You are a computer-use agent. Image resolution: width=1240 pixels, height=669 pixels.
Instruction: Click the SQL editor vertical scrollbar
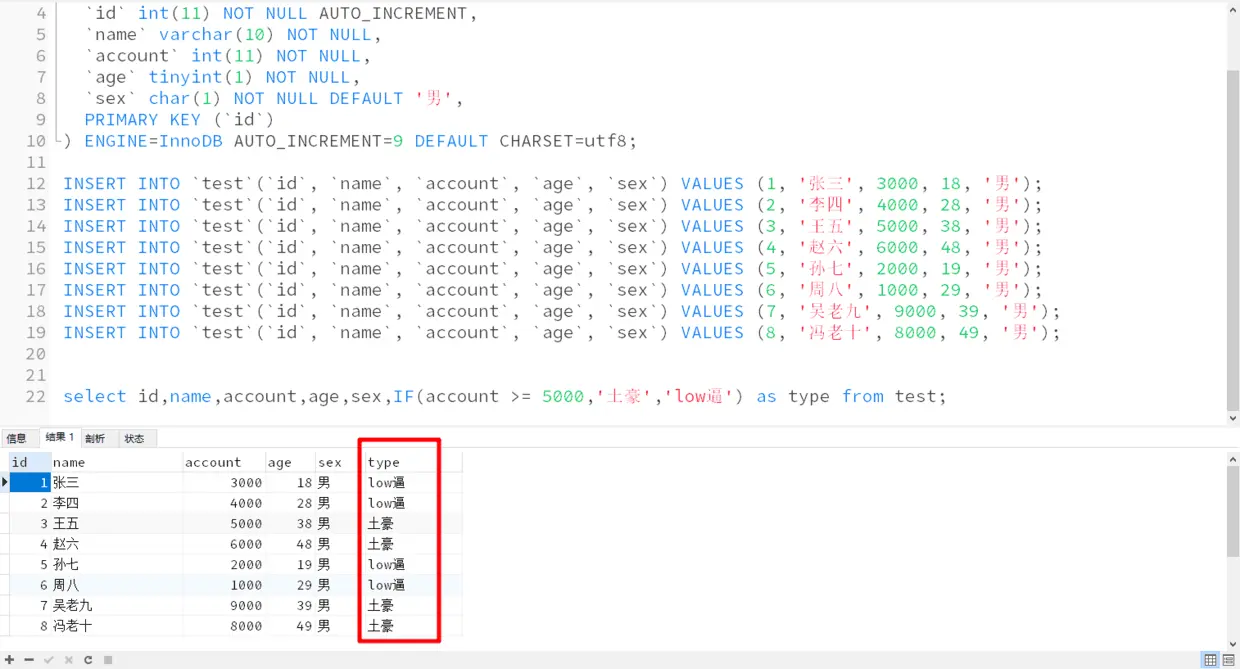point(1233,240)
